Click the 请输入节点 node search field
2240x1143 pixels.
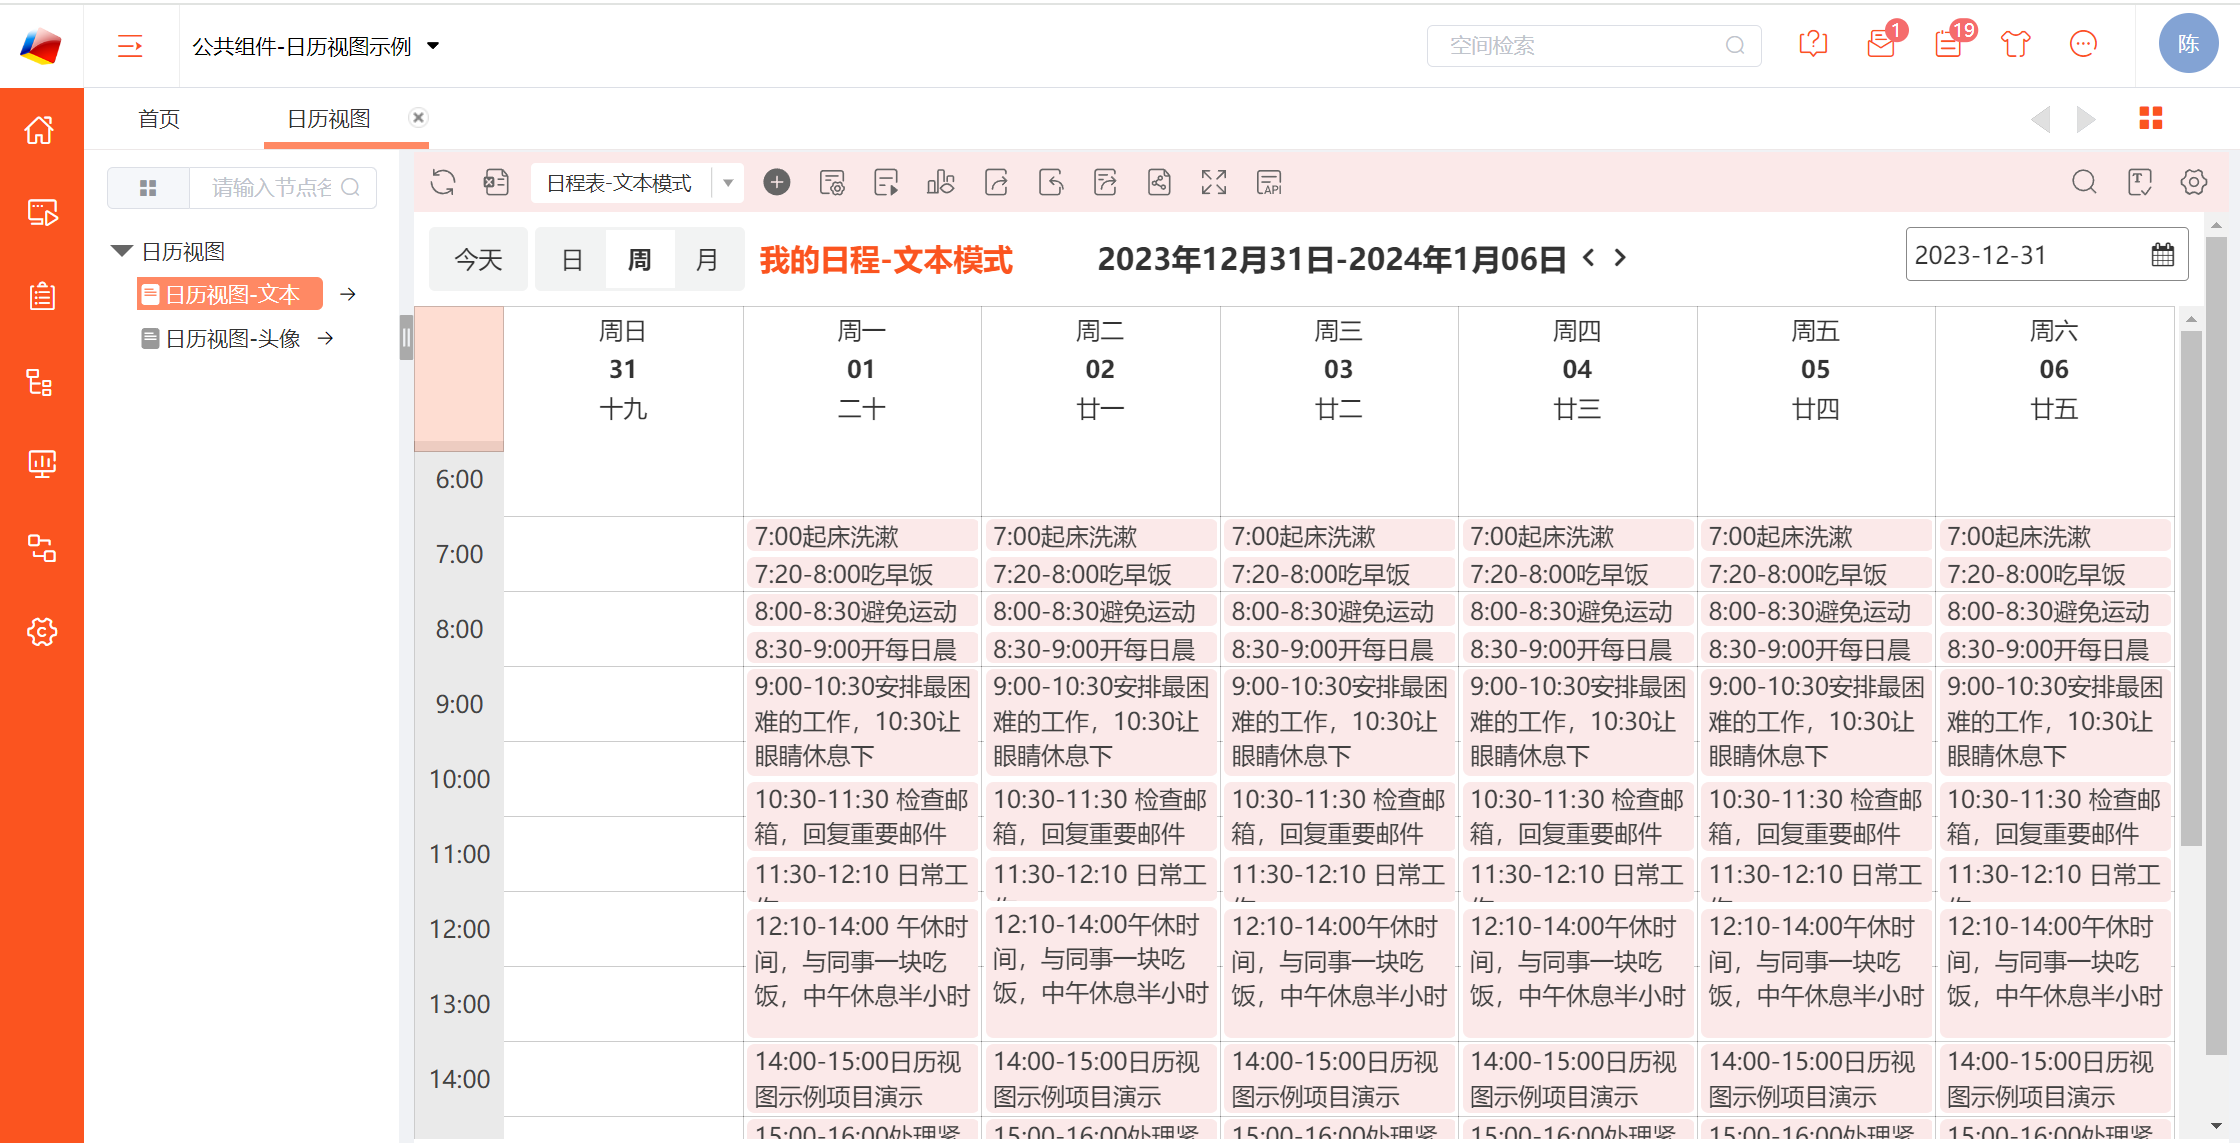pyautogui.click(x=283, y=188)
